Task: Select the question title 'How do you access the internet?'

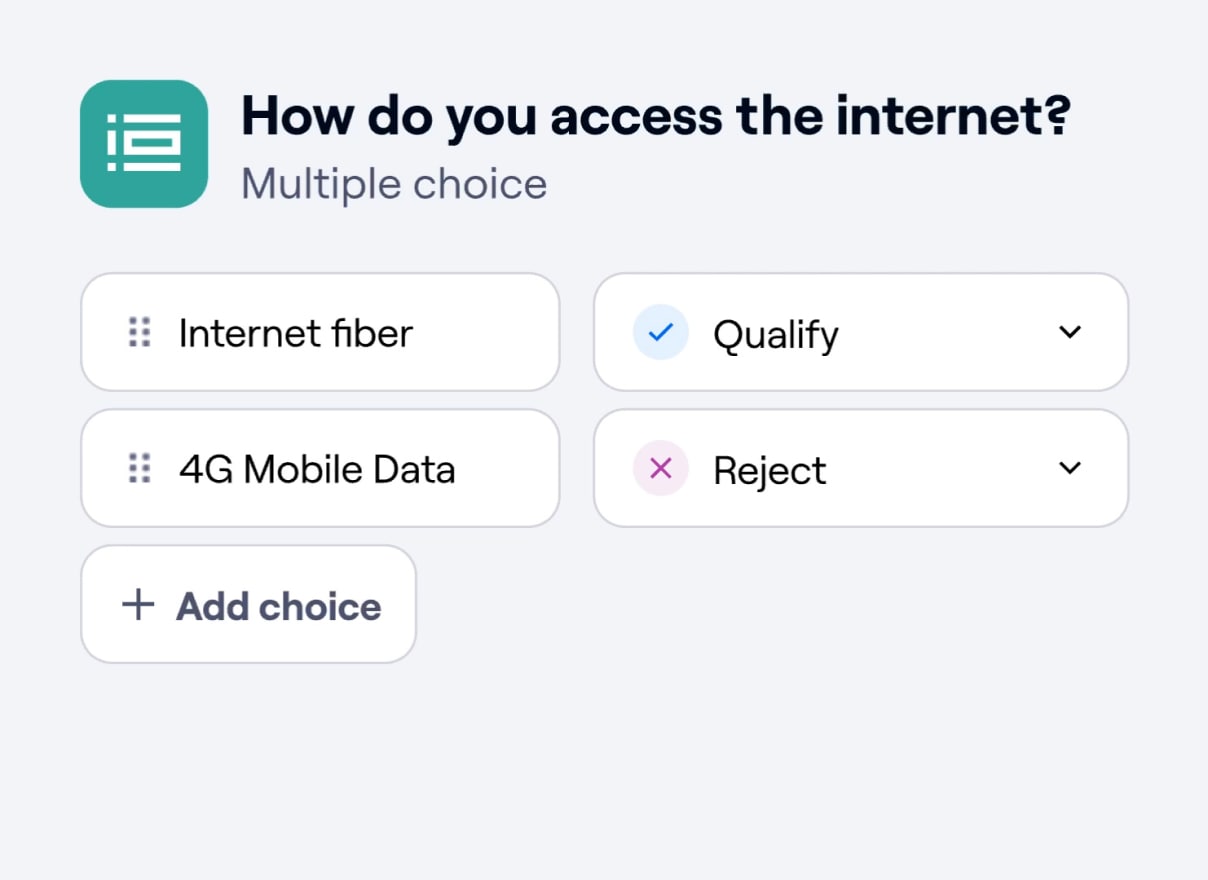Action: point(655,117)
